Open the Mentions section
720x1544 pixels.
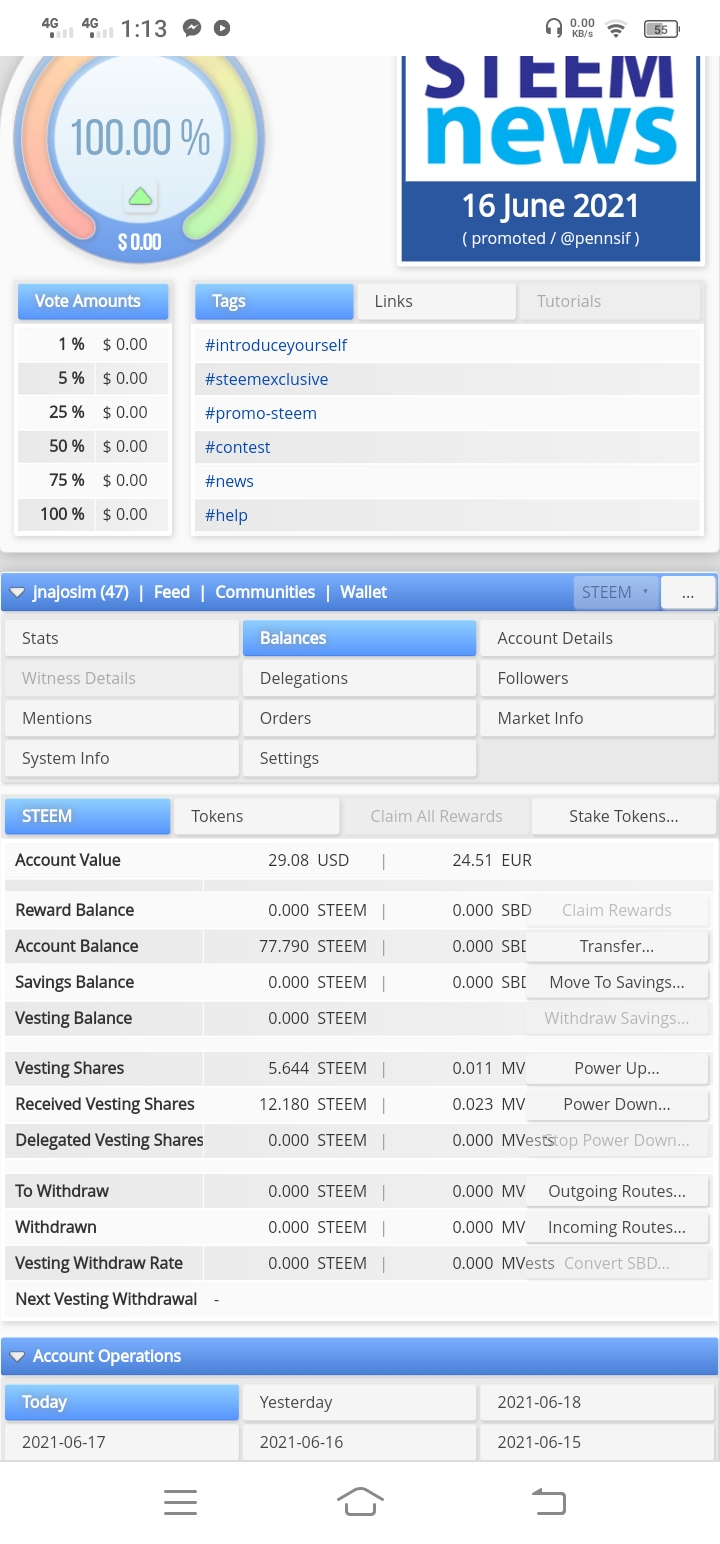click(122, 718)
